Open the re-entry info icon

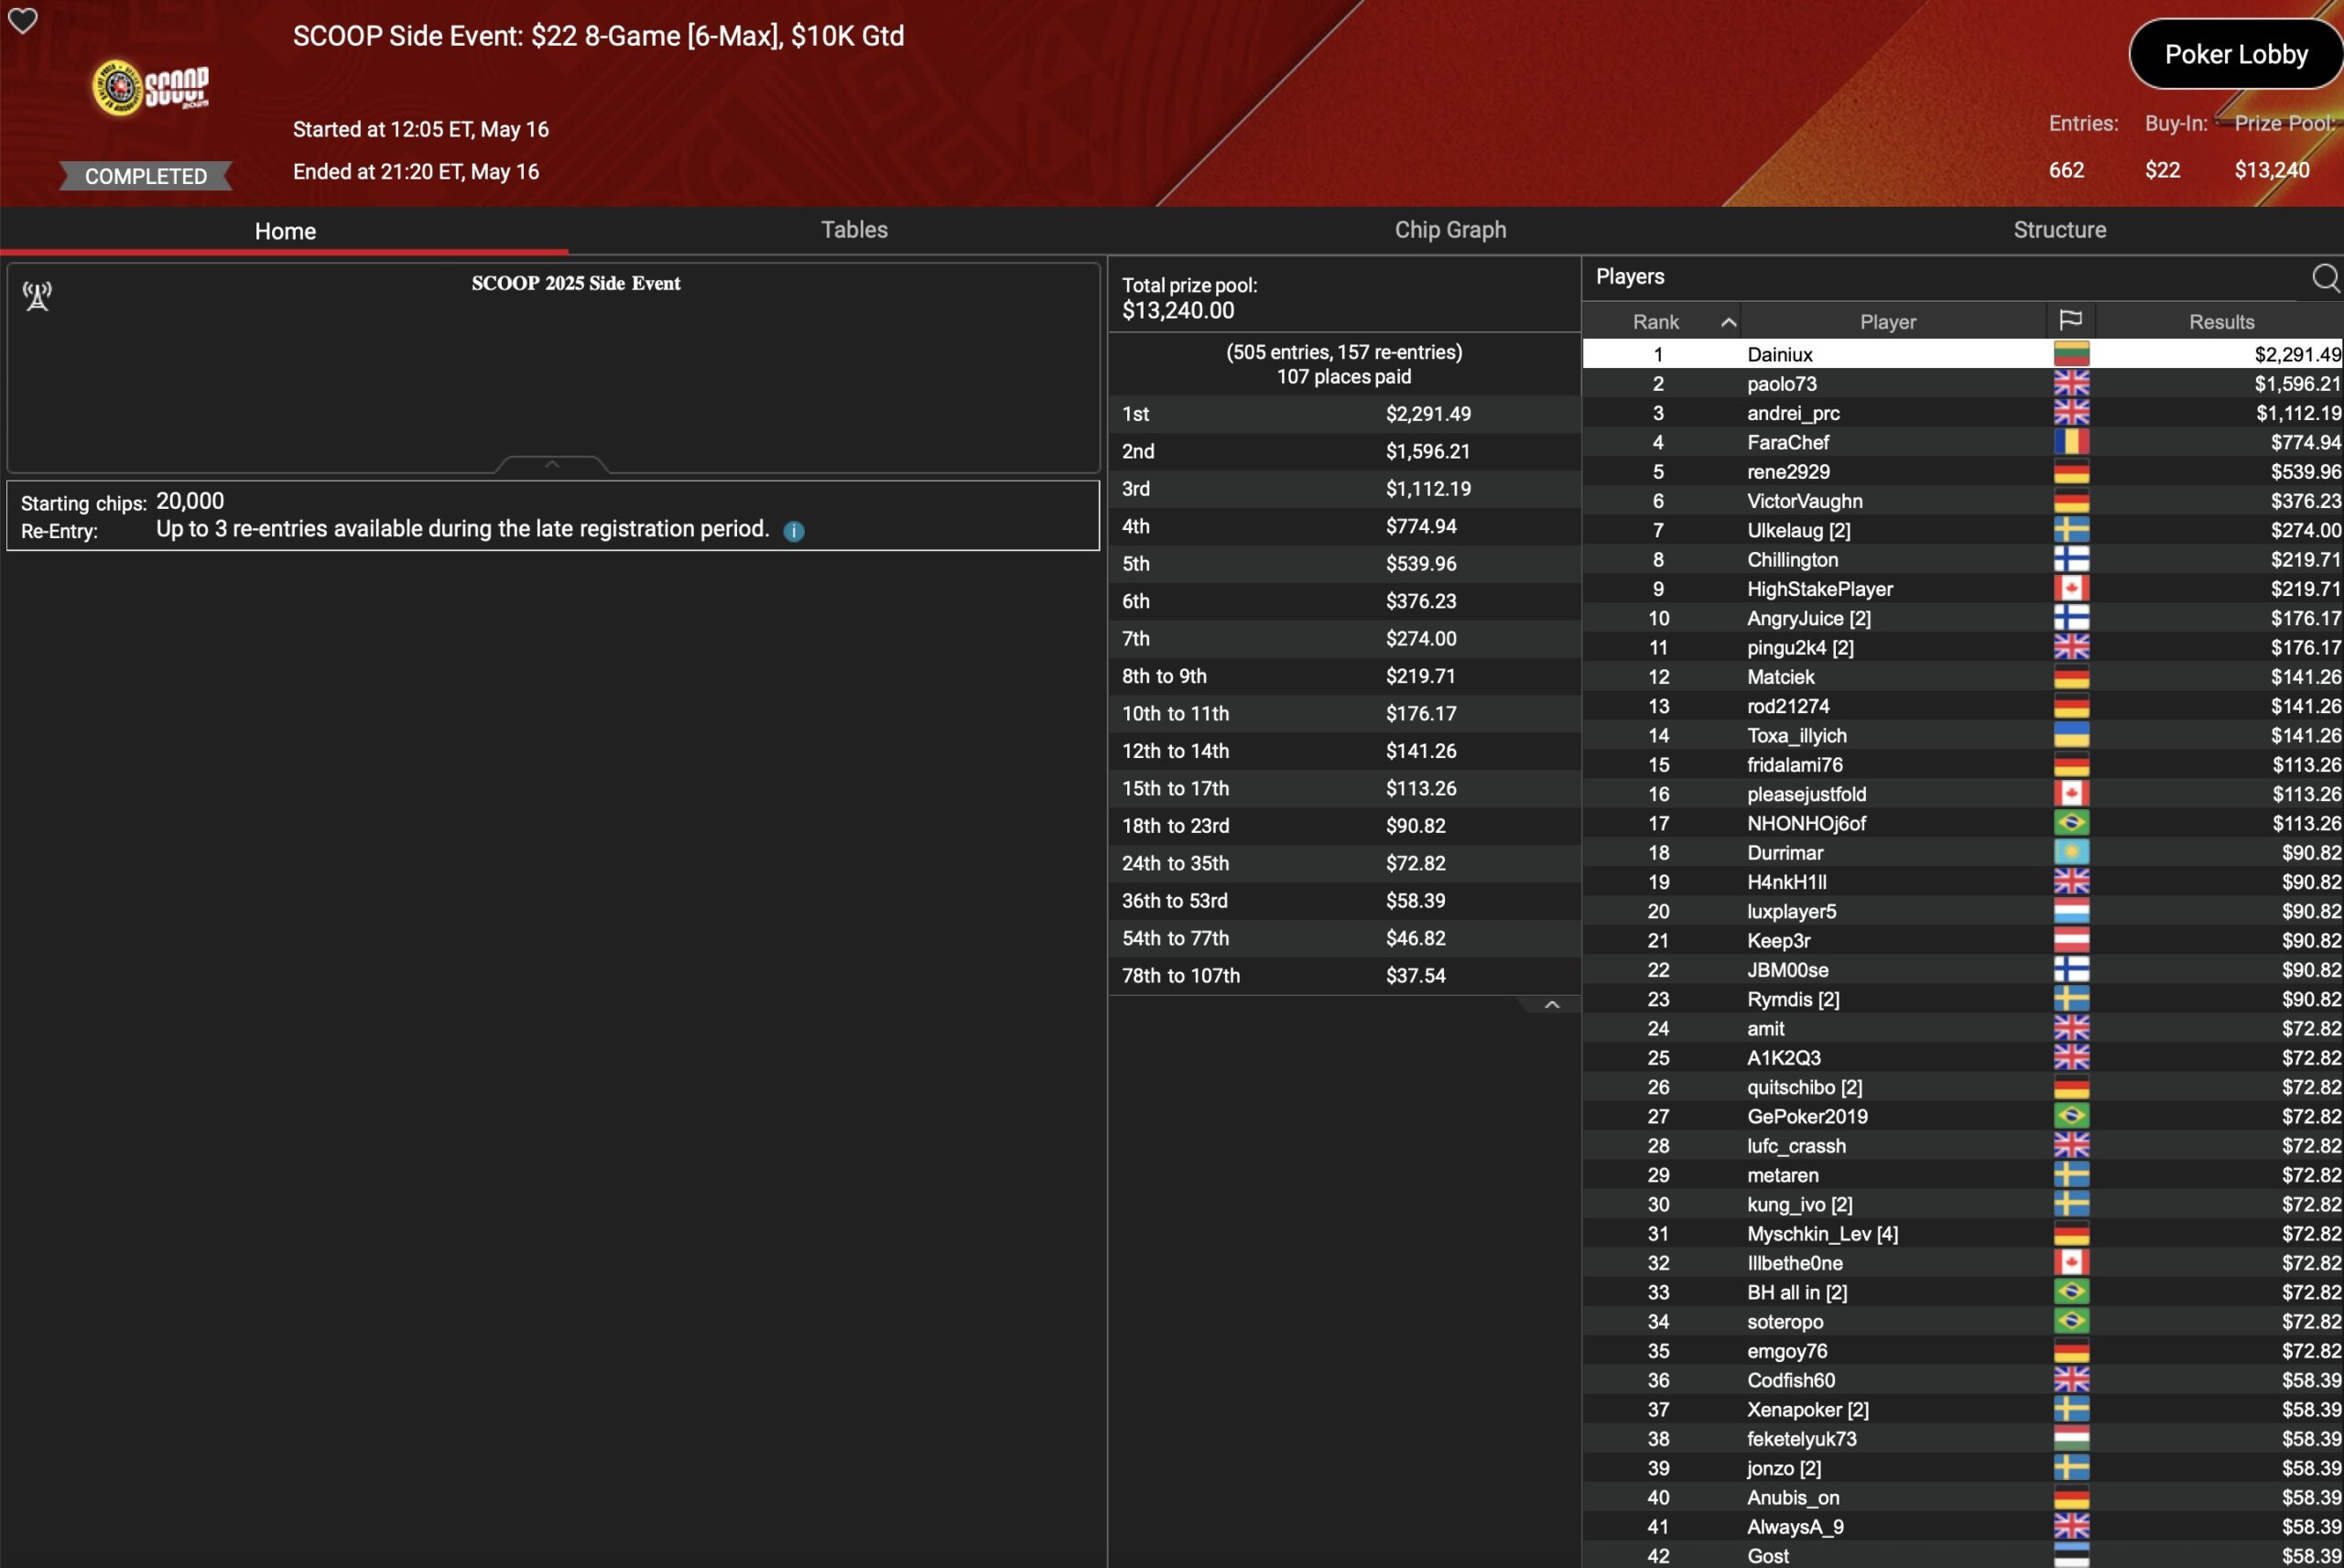tap(793, 531)
